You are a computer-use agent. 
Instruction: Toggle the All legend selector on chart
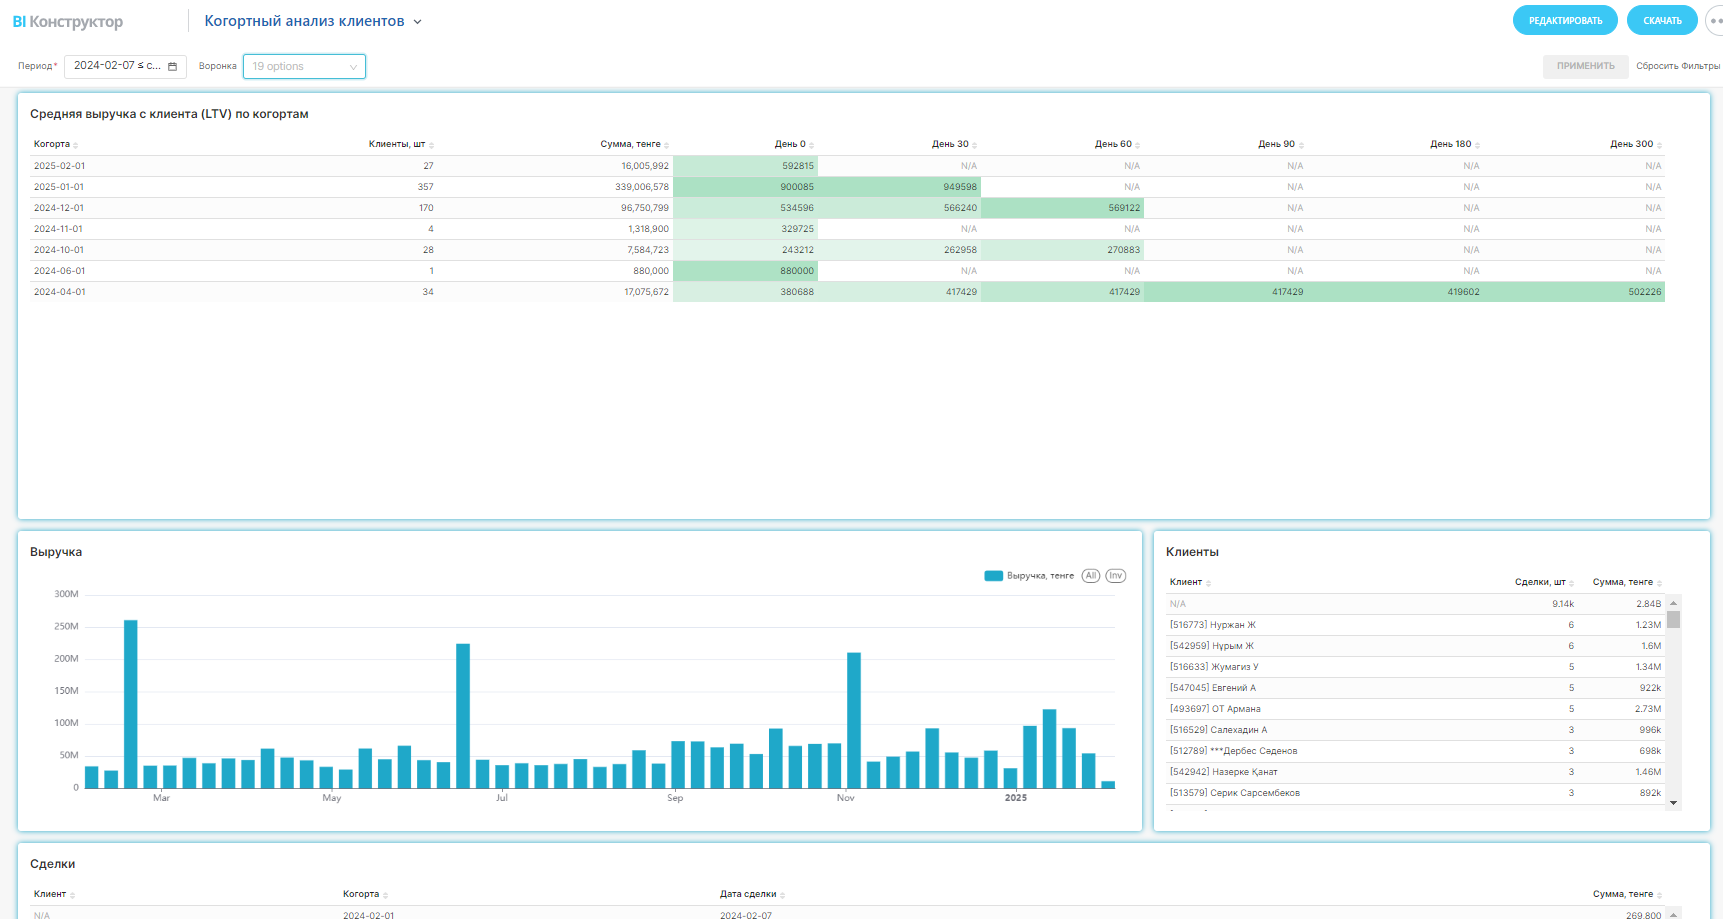pyautogui.click(x=1091, y=576)
